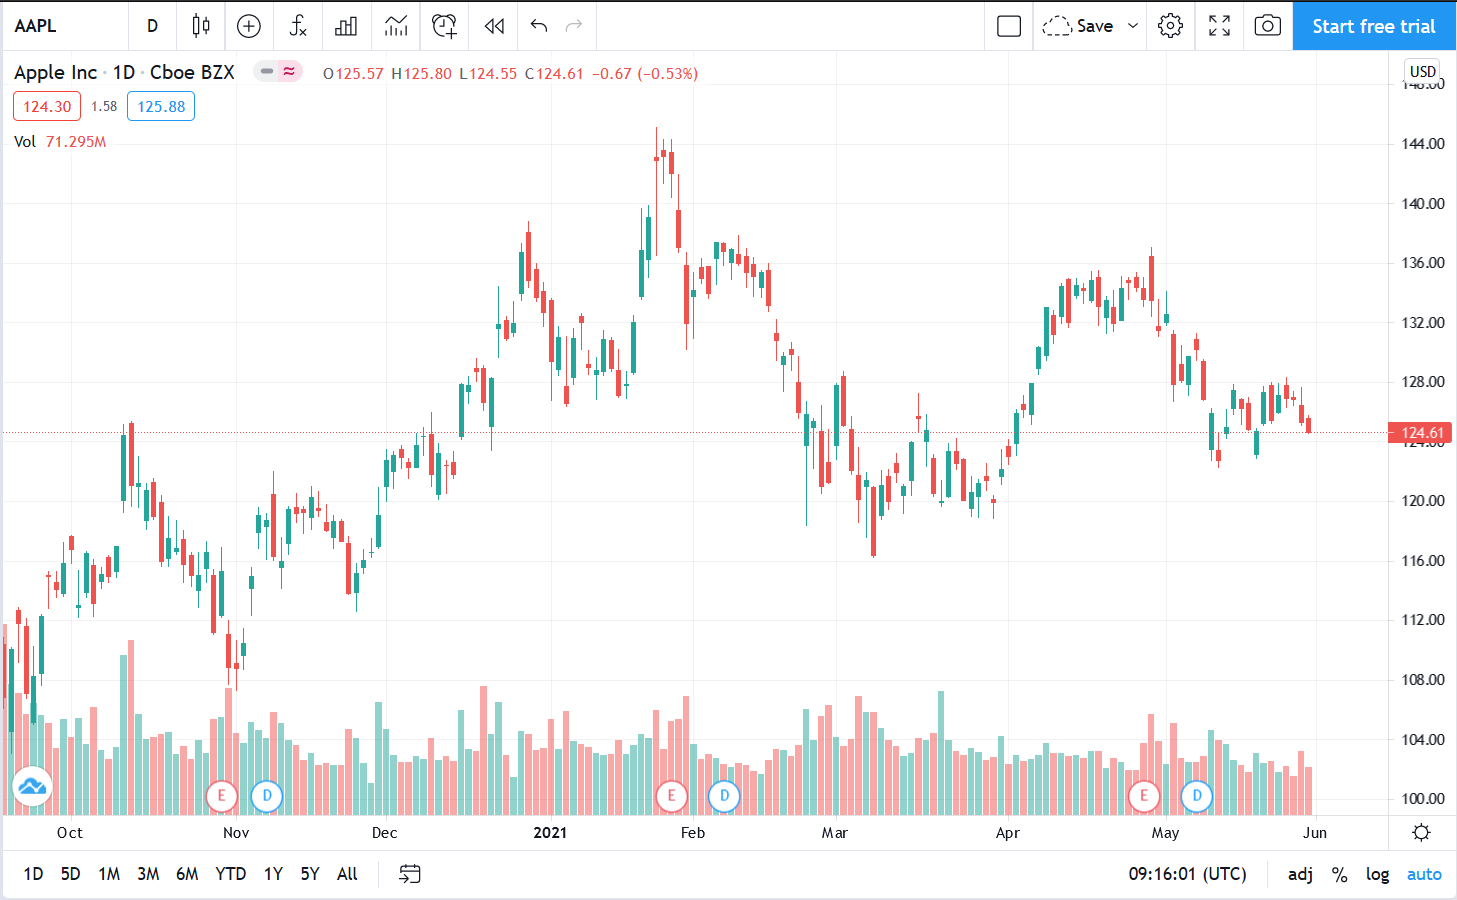Redo the chart action
The height and width of the screenshot is (900, 1457).
[x=574, y=26]
